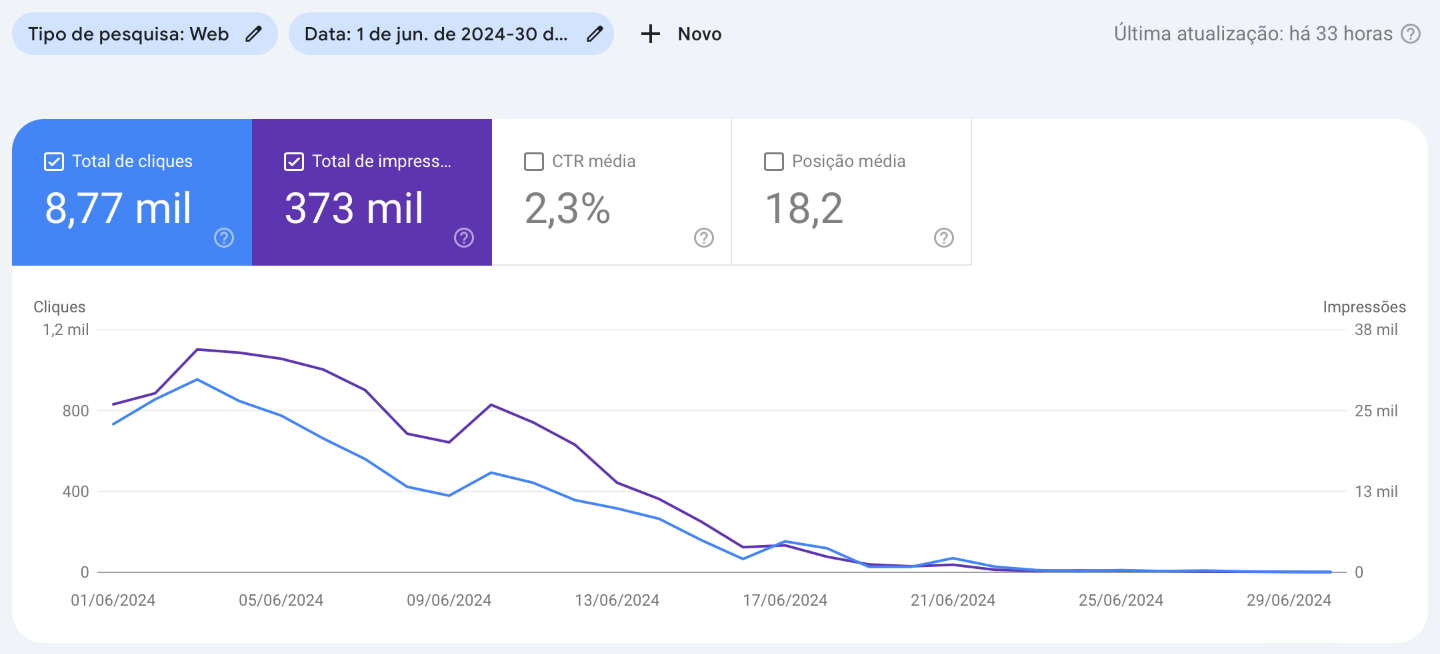Select the Posição média metric card
Image resolution: width=1440 pixels, height=654 pixels.
851,192
